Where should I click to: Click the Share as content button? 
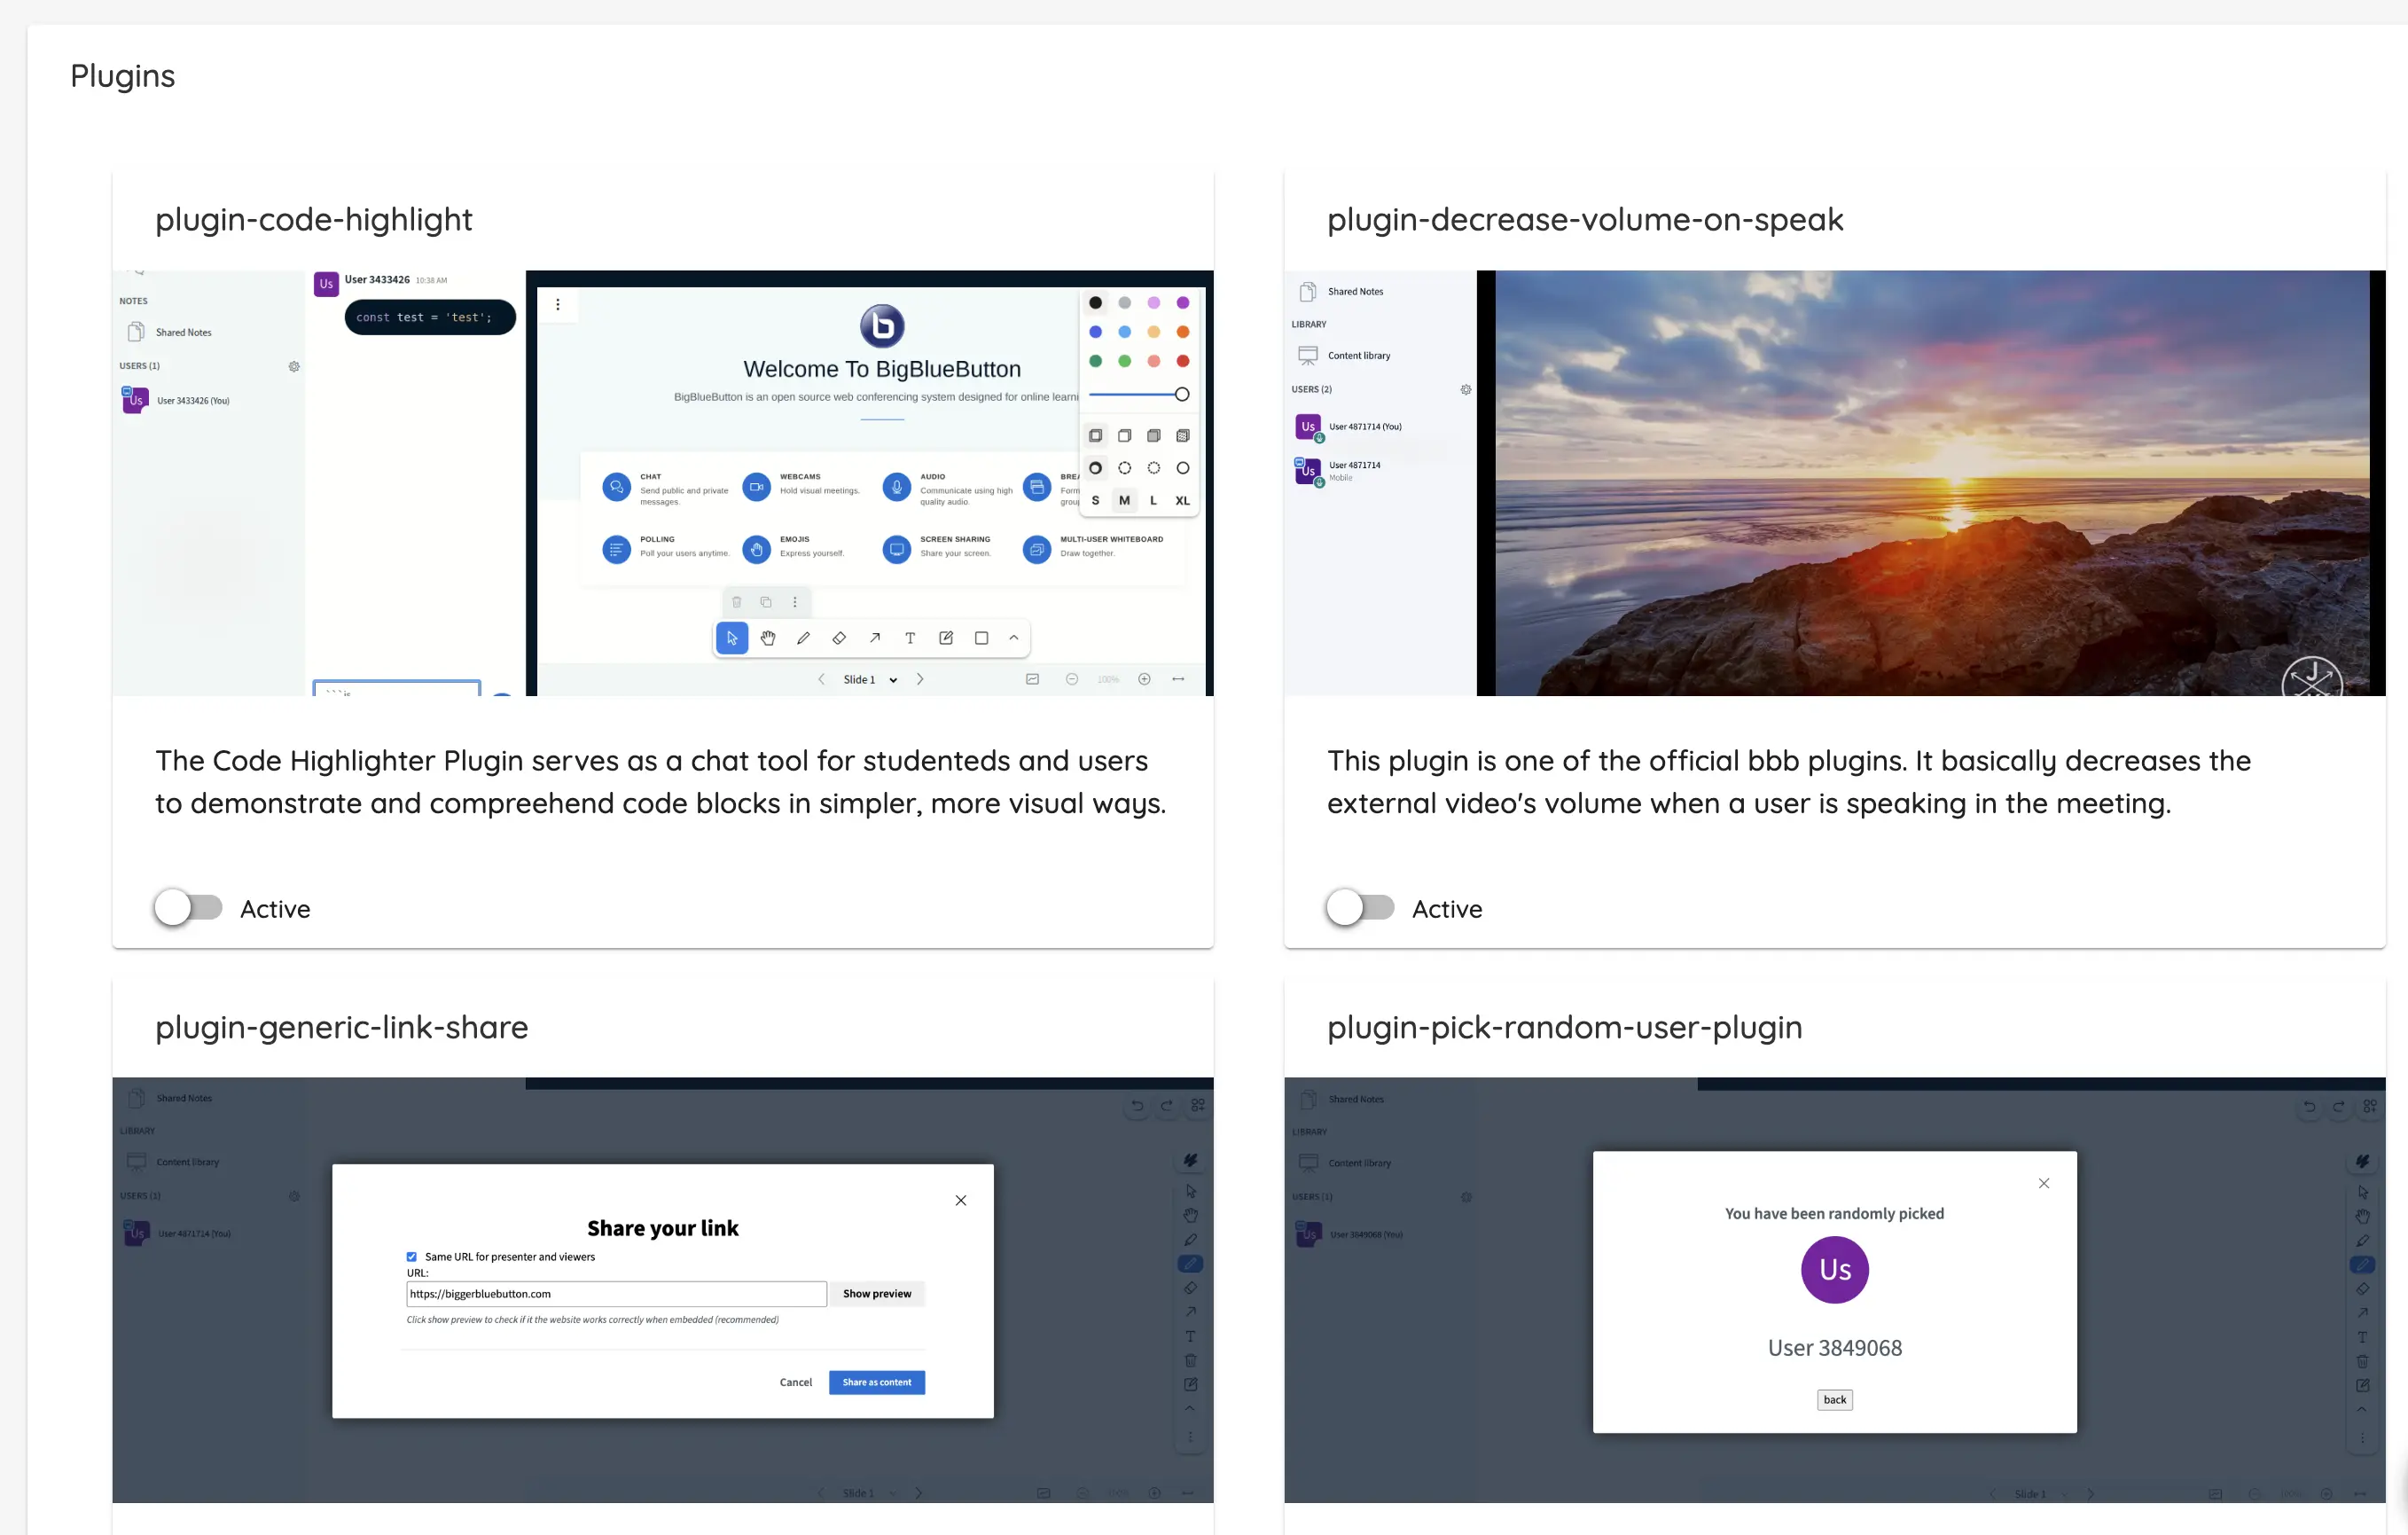pos(876,1382)
